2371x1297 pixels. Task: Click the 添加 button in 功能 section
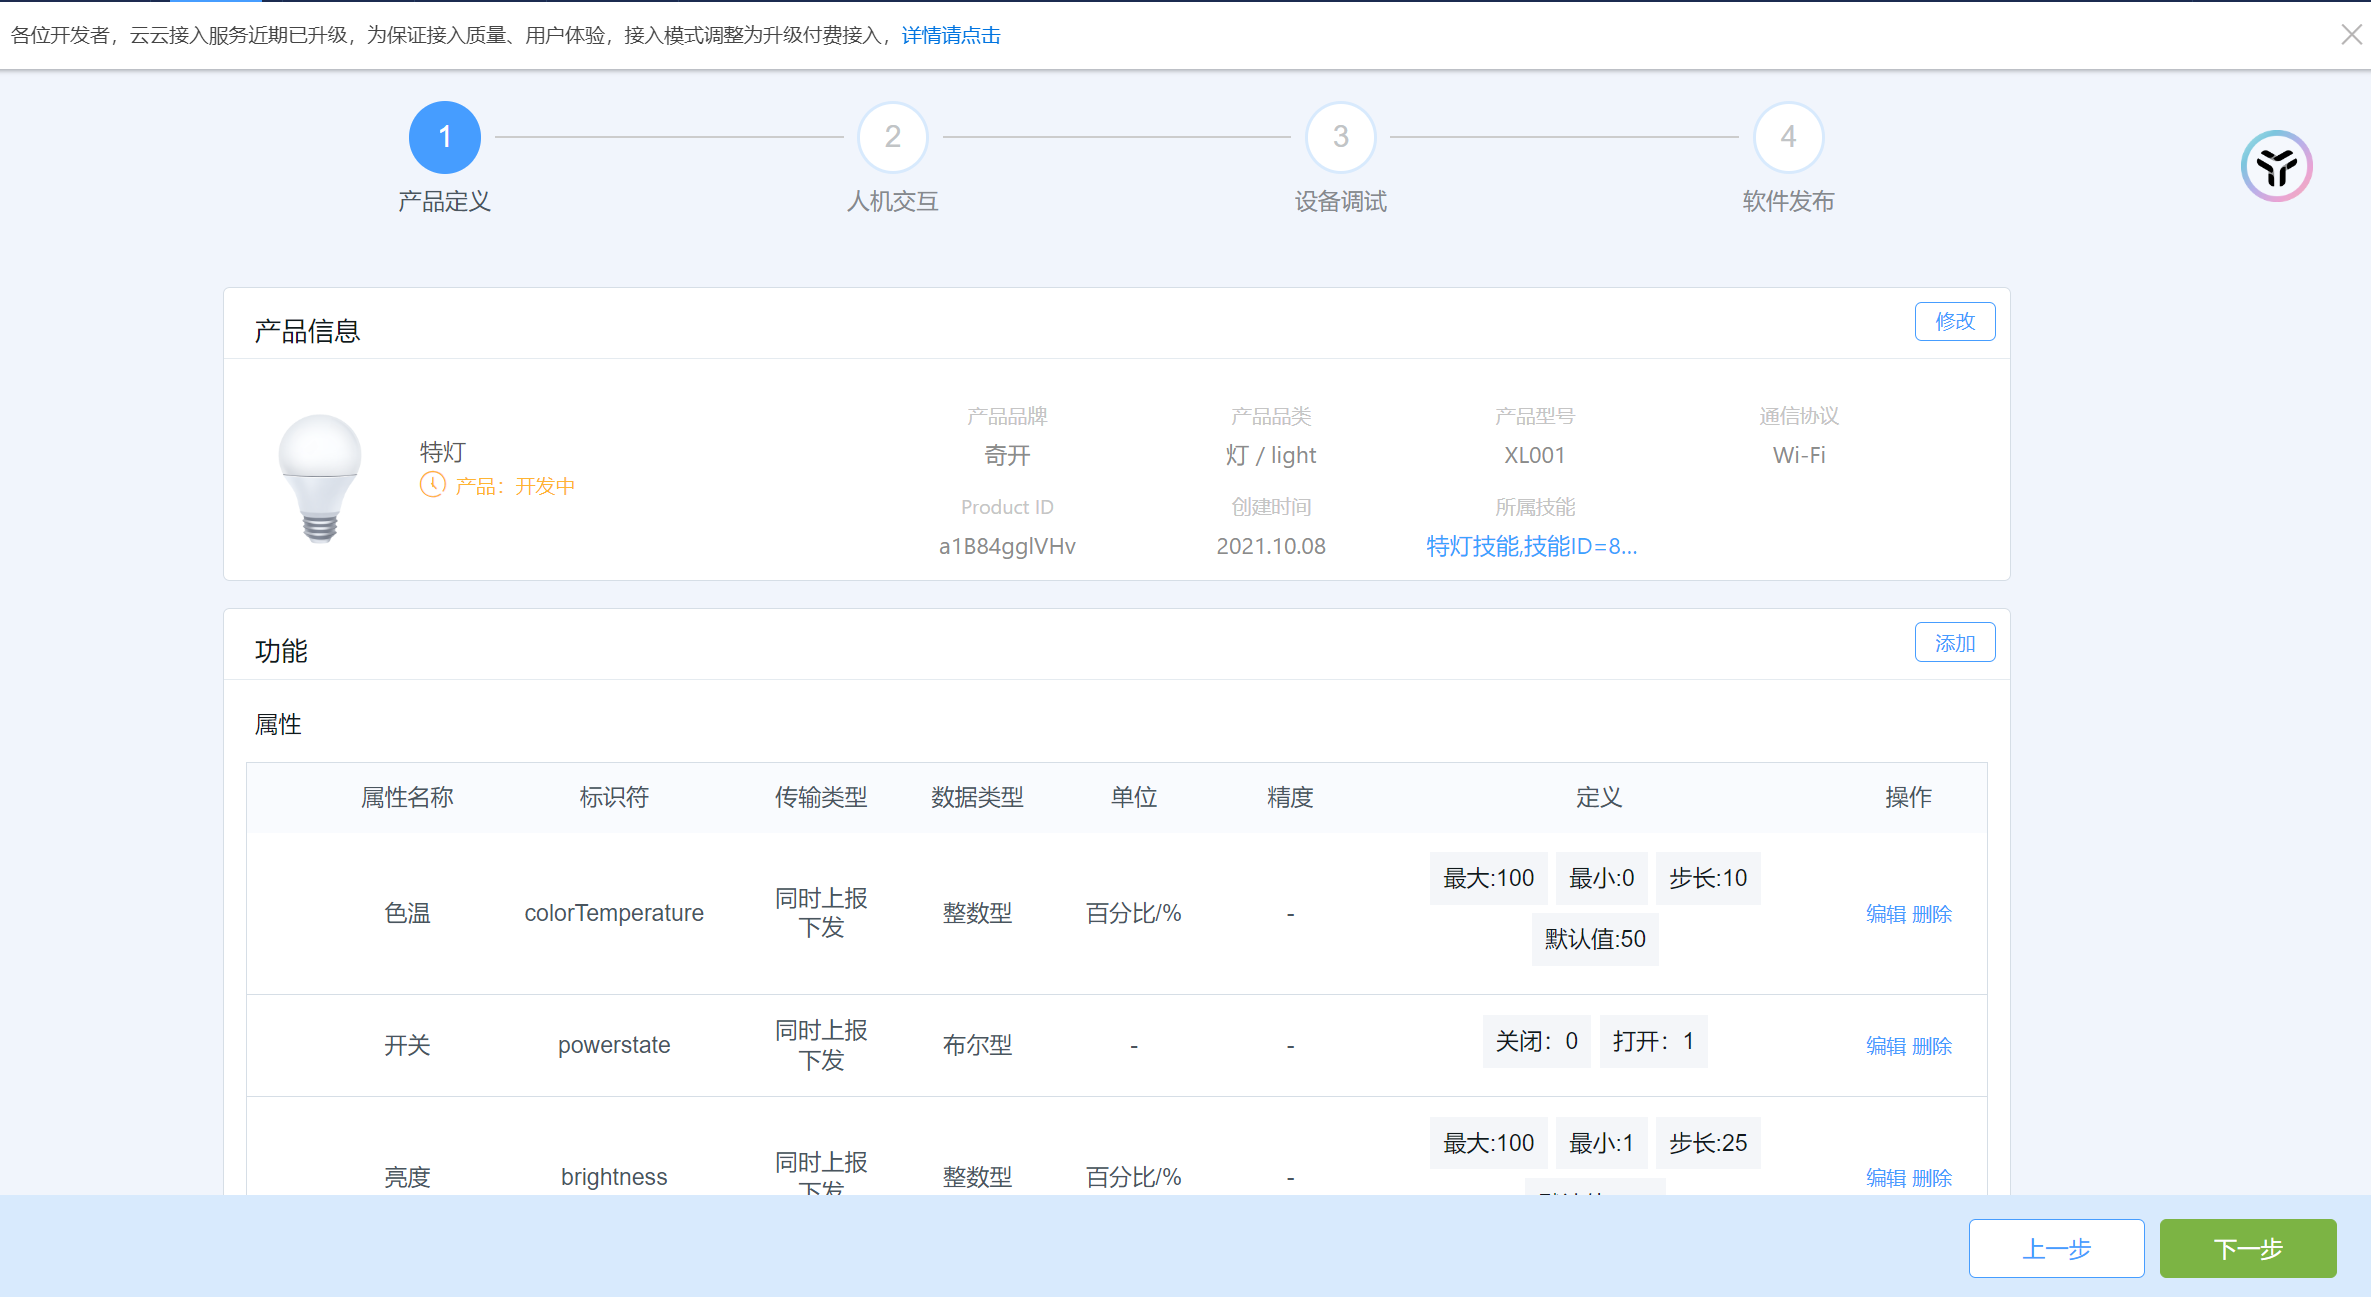point(1955,643)
